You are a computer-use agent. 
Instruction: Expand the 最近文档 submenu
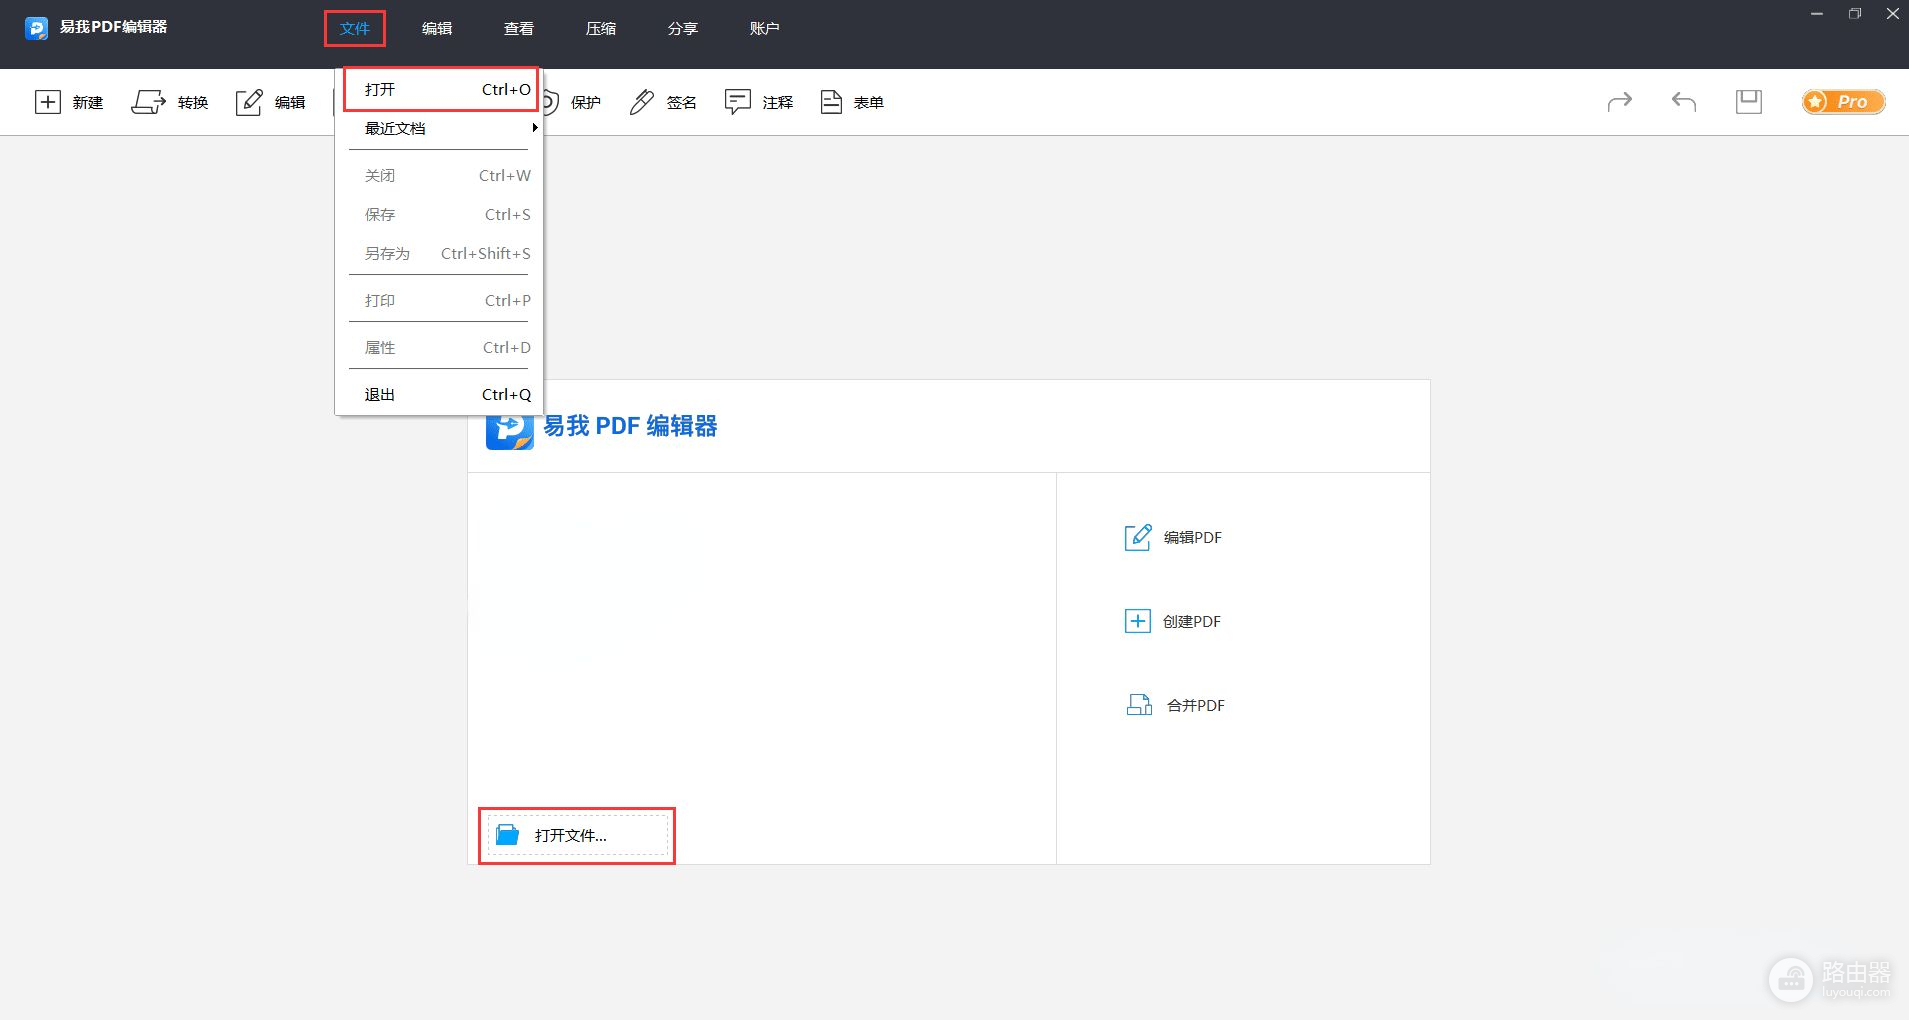coord(440,128)
